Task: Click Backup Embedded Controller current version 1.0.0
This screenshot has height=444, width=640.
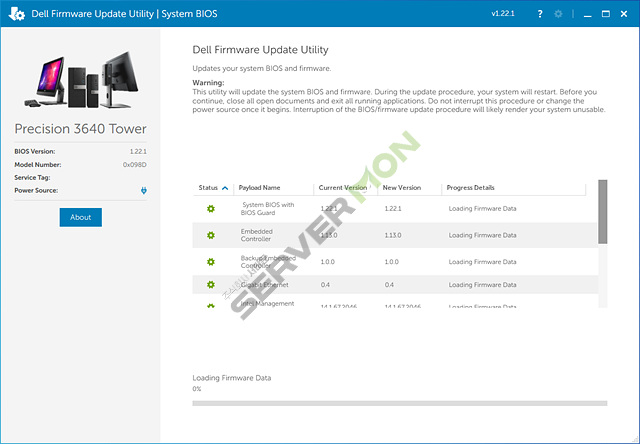Action: pyautogui.click(x=328, y=262)
